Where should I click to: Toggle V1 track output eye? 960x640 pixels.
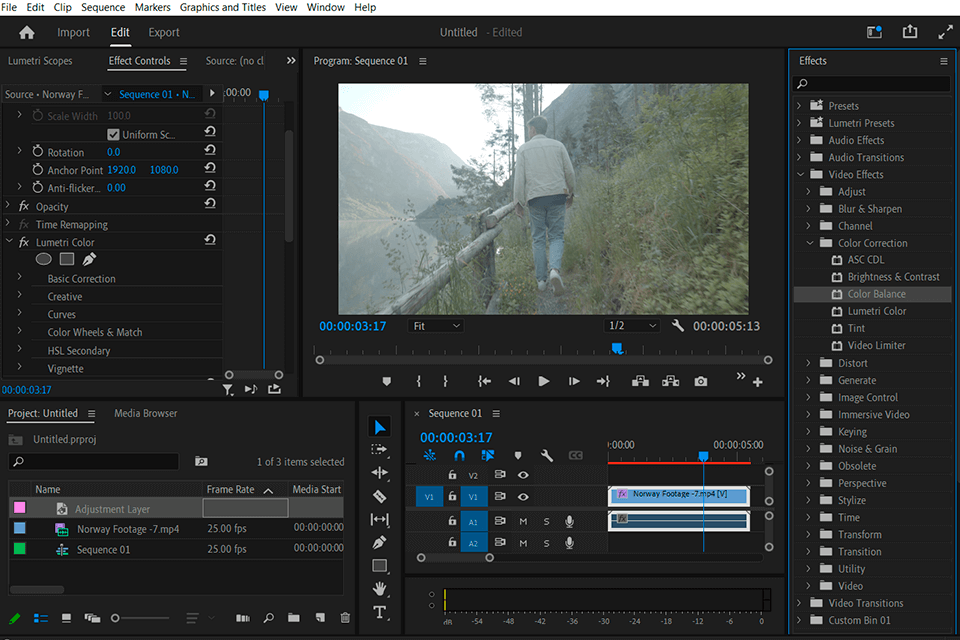tap(523, 497)
